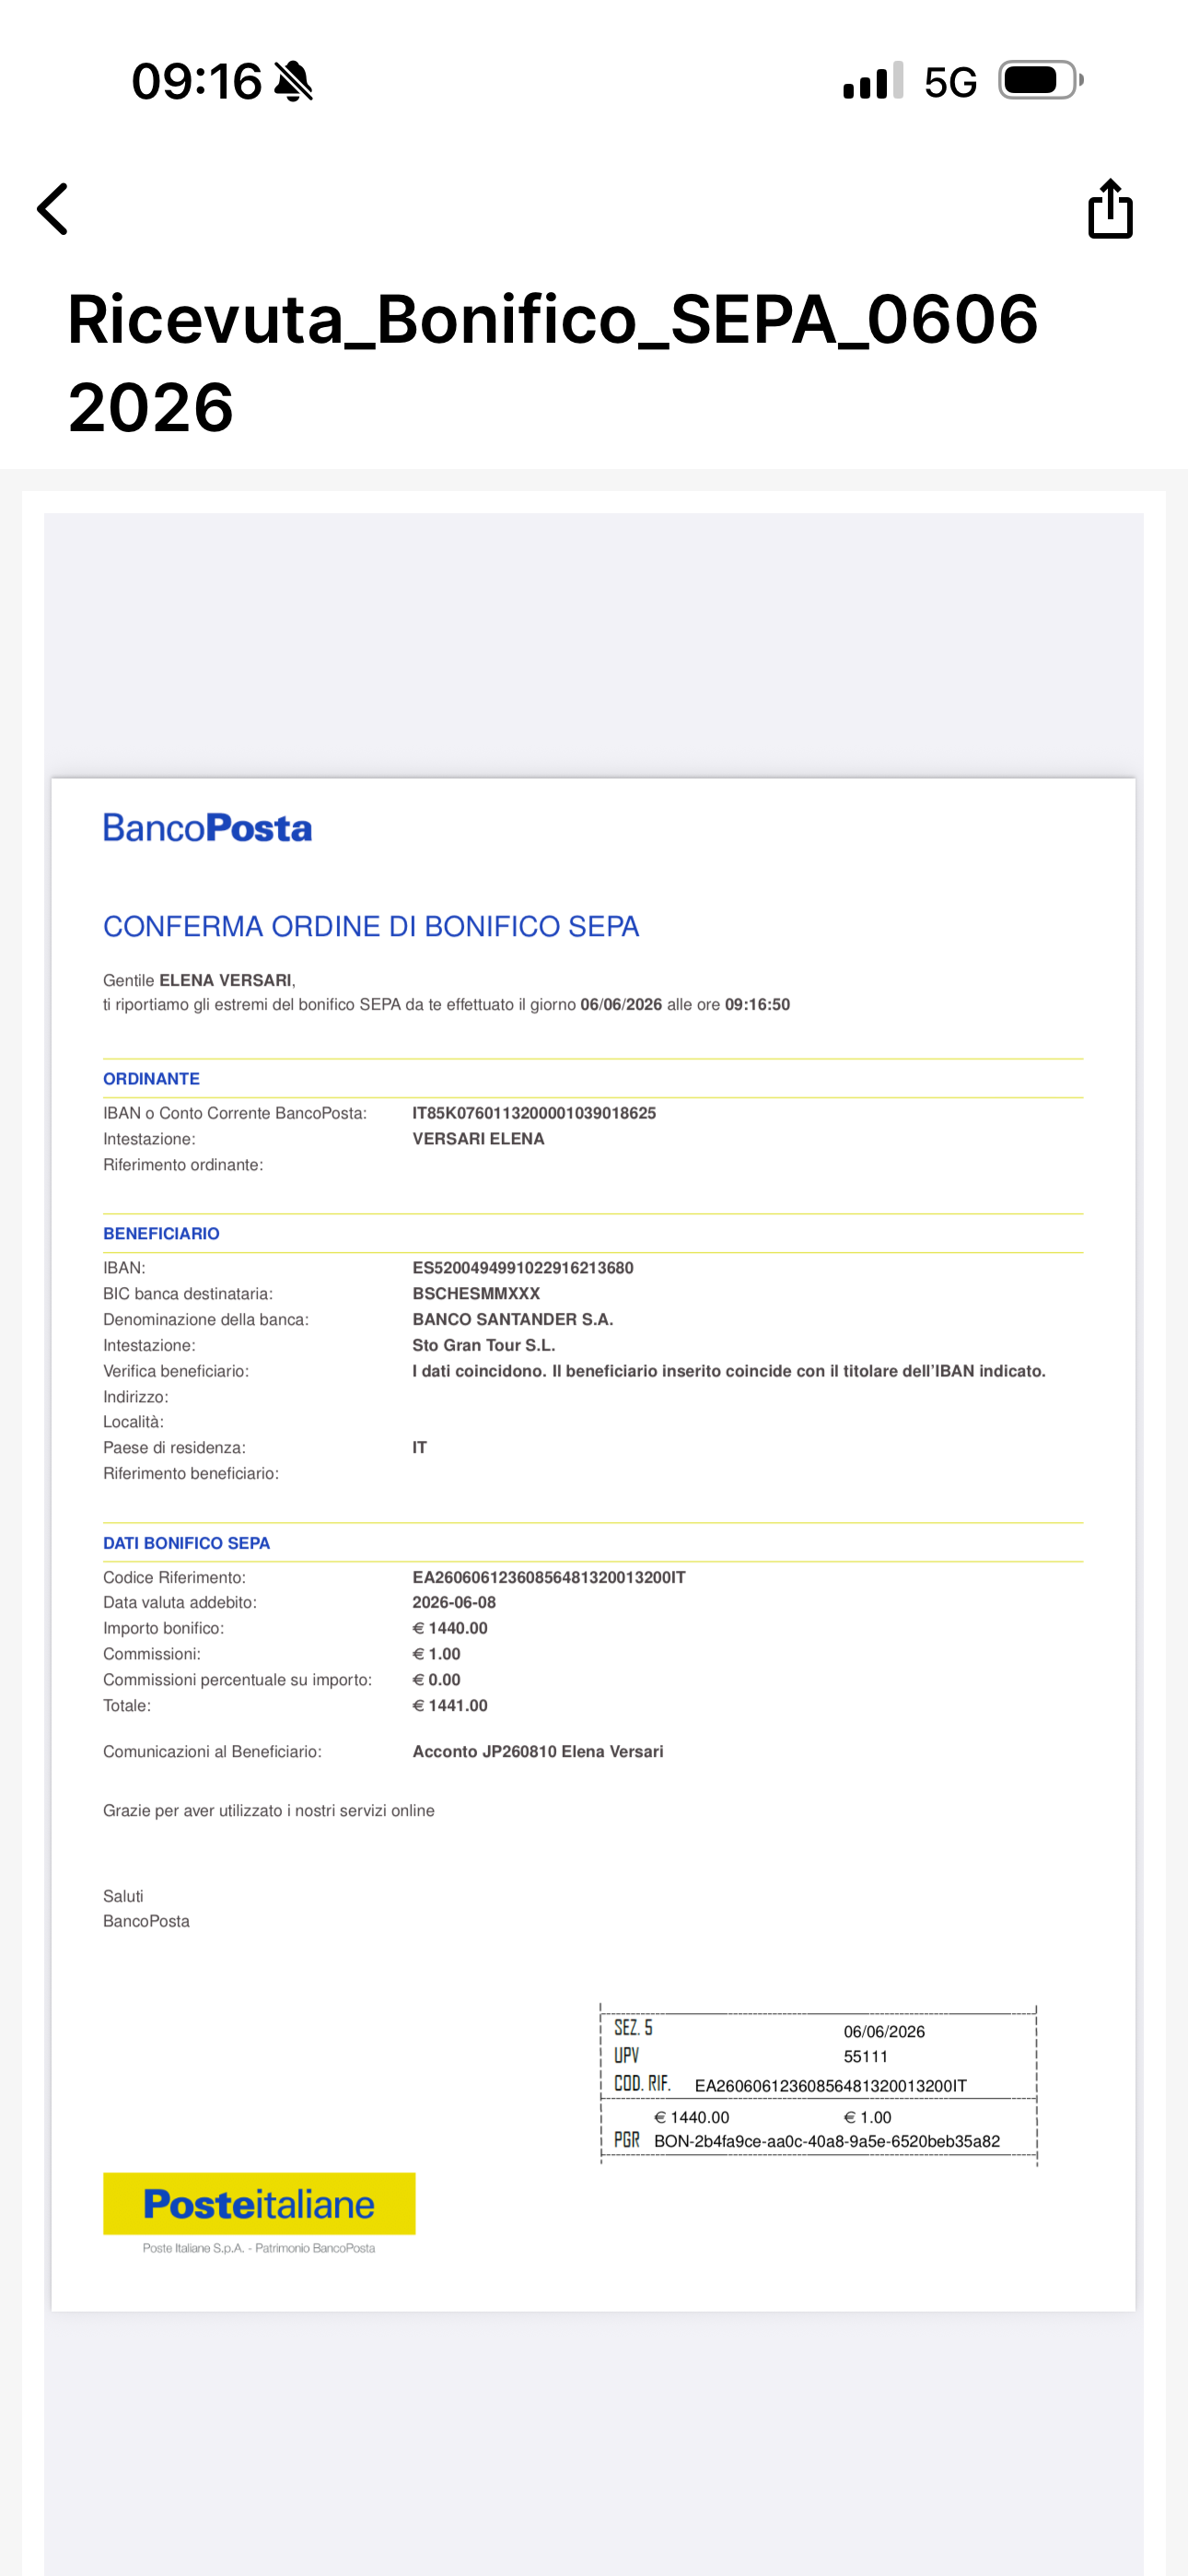Select the beneficiary IBAN ES52 value
This screenshot has height=2576, width=1188.
(x=523, y=1268)
